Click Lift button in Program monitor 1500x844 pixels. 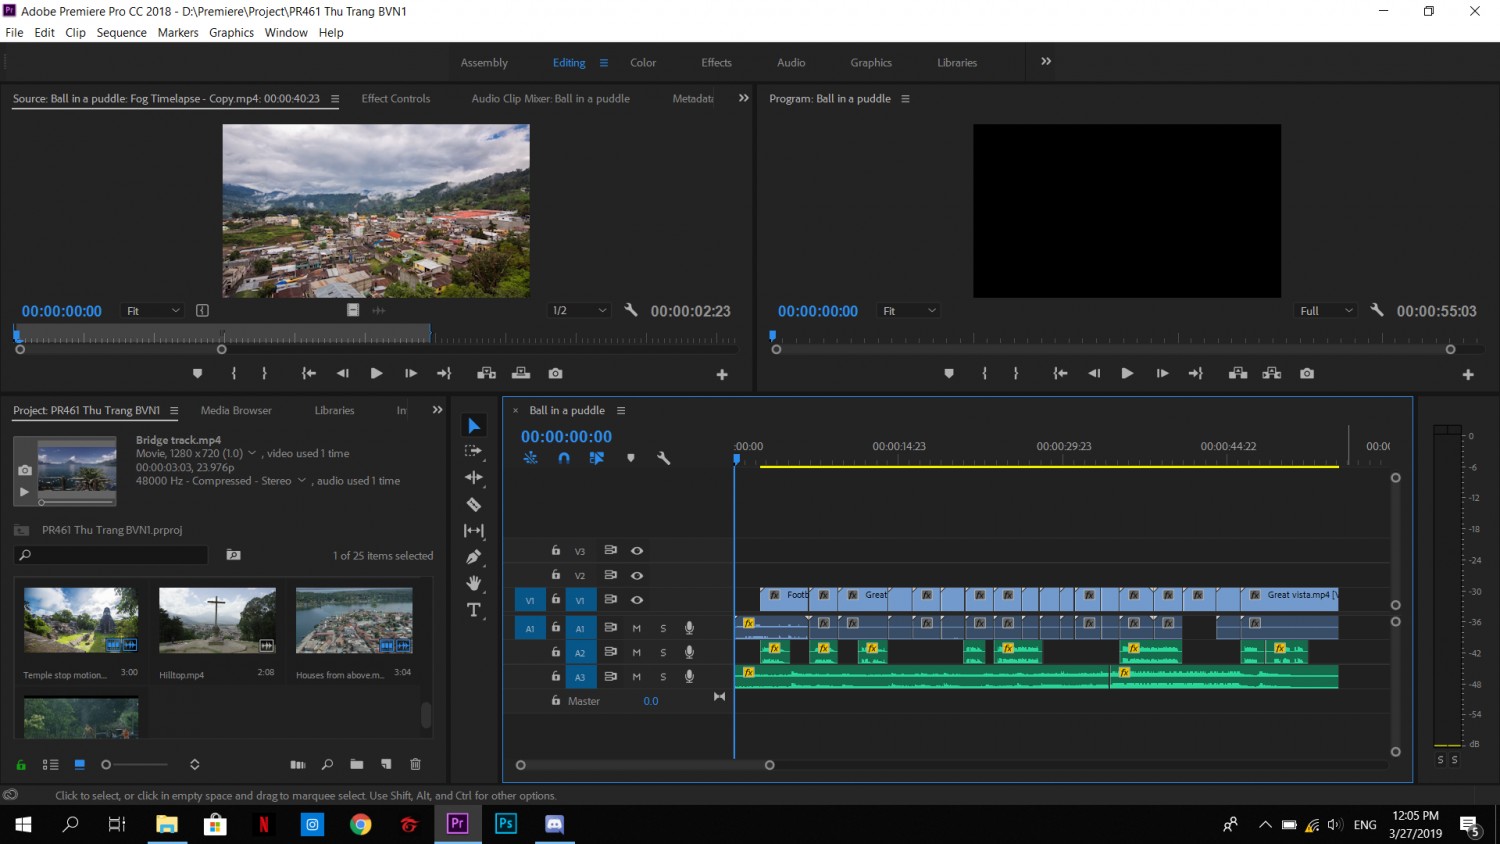click(x=1238, y=373)
